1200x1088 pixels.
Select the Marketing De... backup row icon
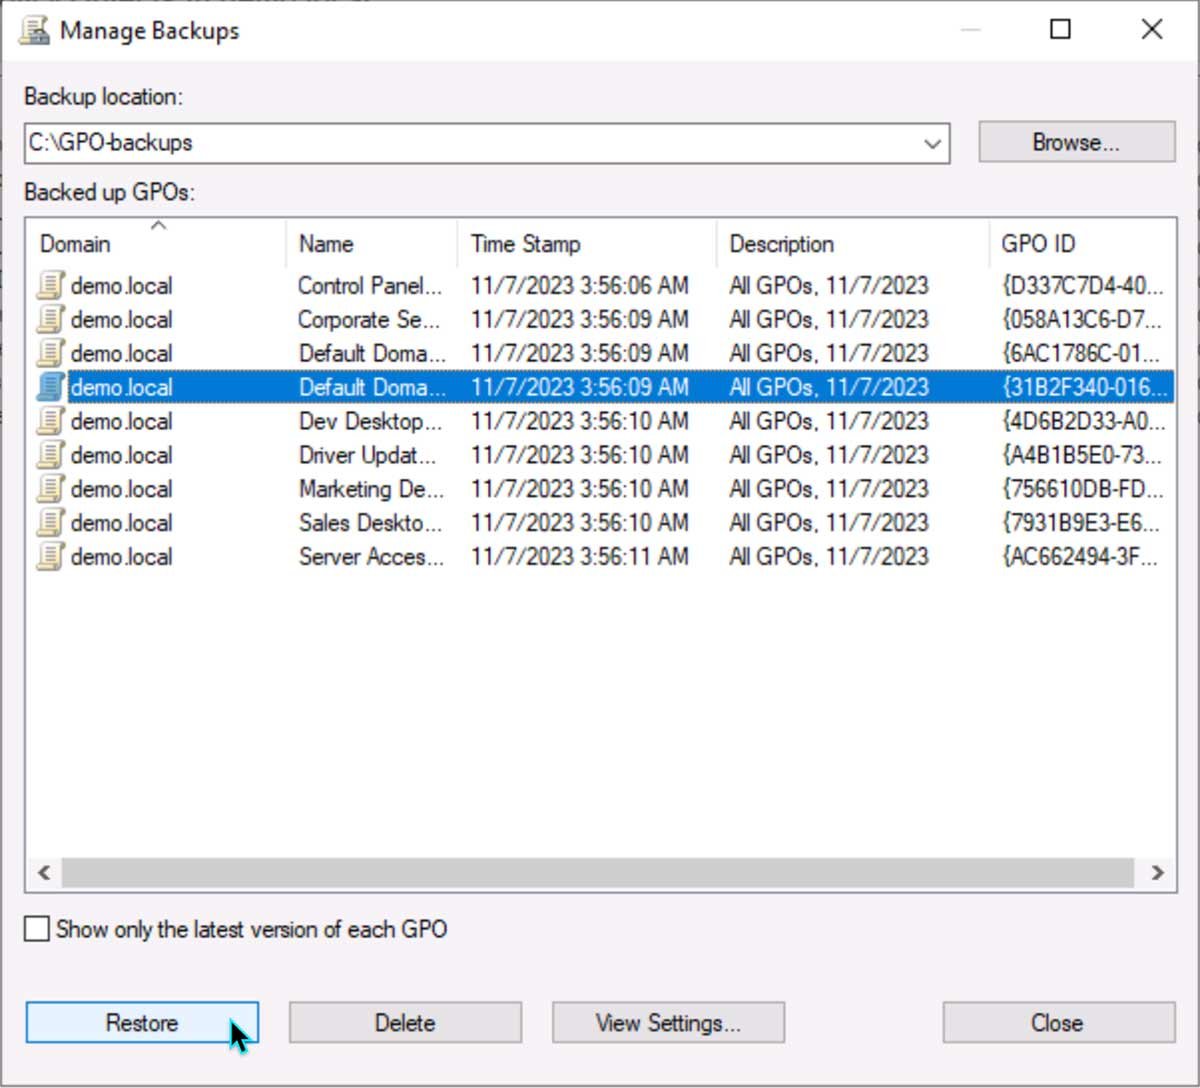tap(49, 490)
